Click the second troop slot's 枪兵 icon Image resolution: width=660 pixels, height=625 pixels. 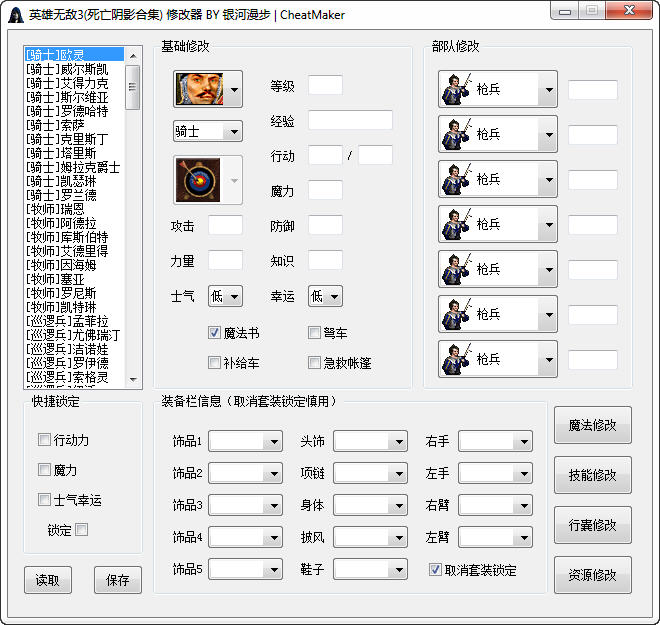click(x=456, y=134)
